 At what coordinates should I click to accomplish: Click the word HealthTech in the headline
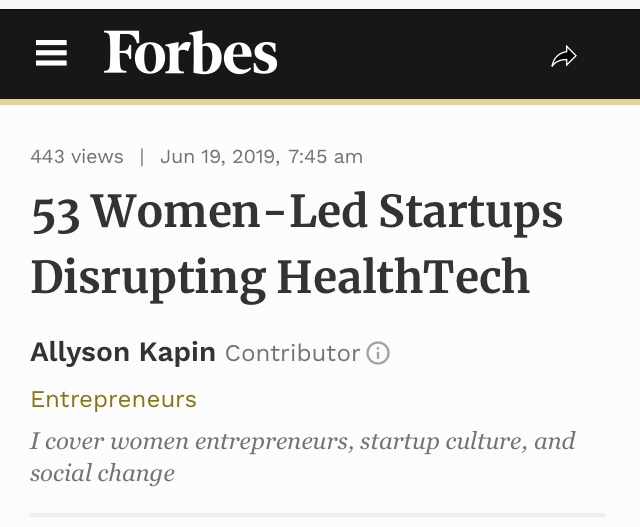pos(403,277)
